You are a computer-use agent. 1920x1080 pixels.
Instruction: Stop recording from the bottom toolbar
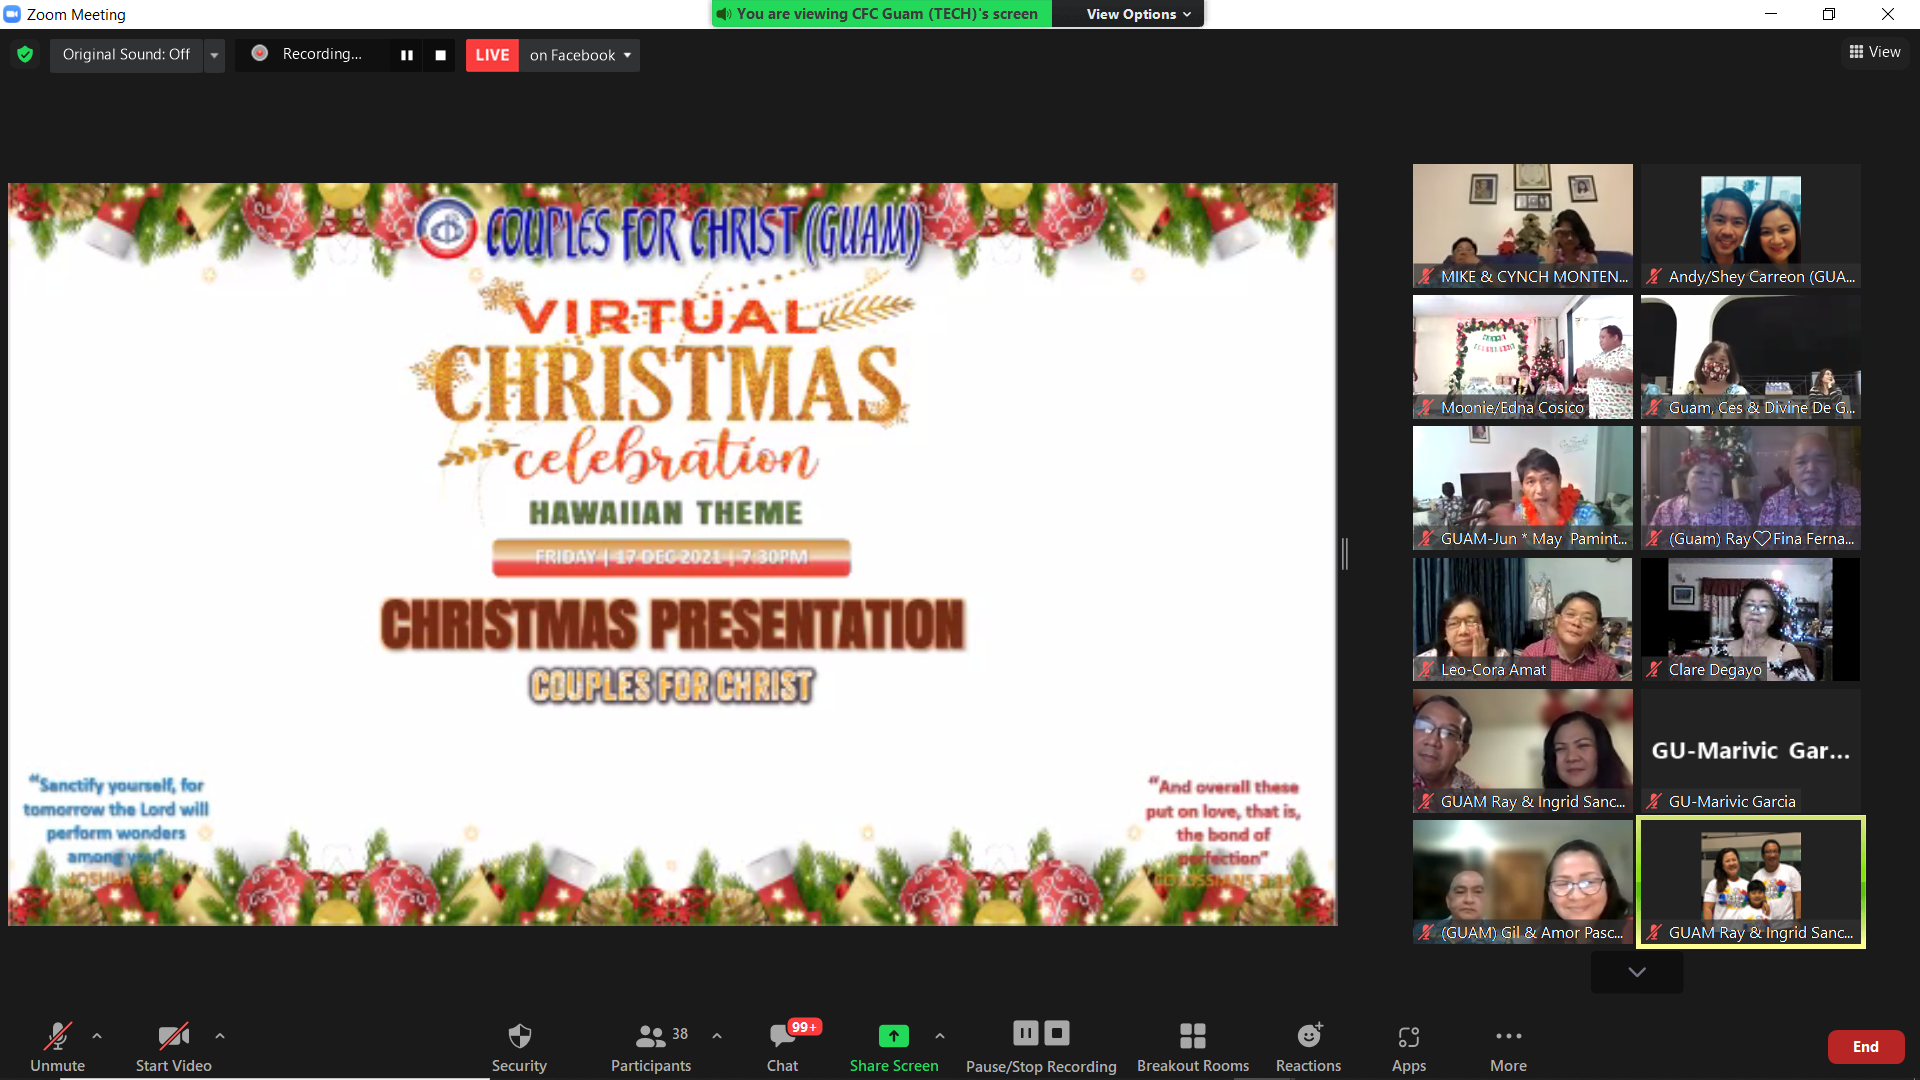coord(1057,1033)
